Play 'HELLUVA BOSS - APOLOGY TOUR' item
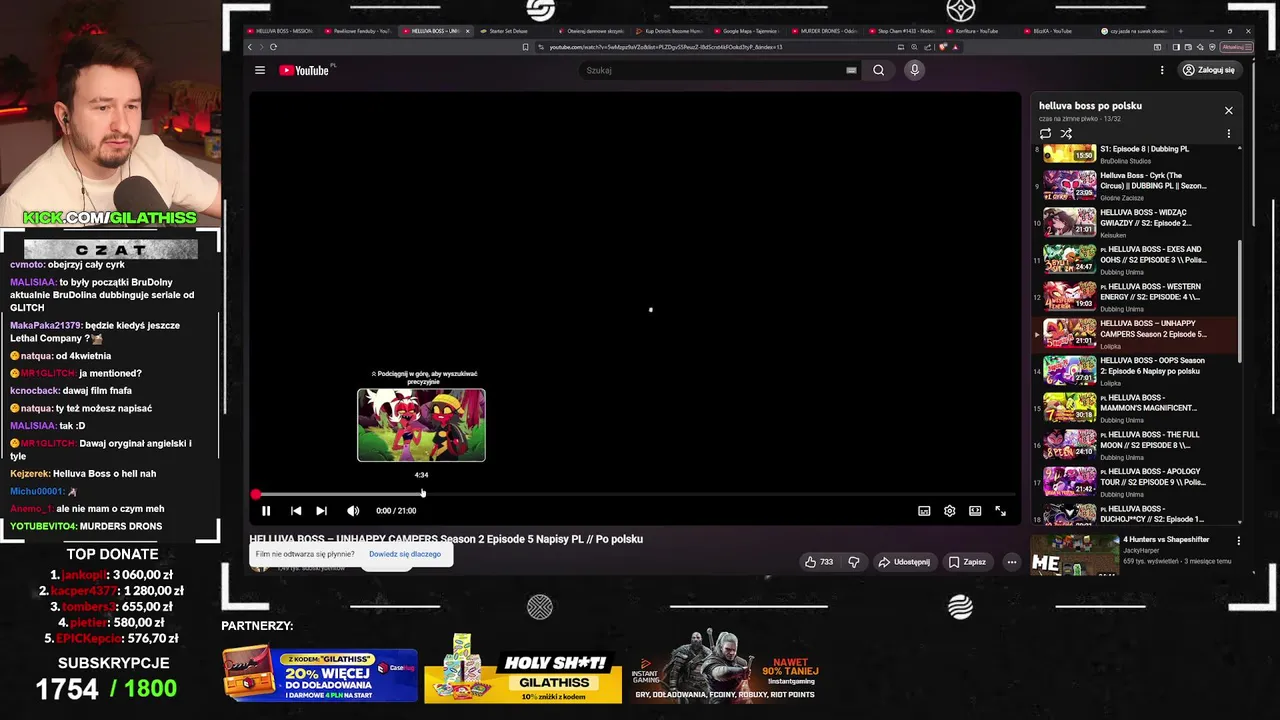Image resolution: width=1280 pixels, height=720 pixels. [1135, 482]
